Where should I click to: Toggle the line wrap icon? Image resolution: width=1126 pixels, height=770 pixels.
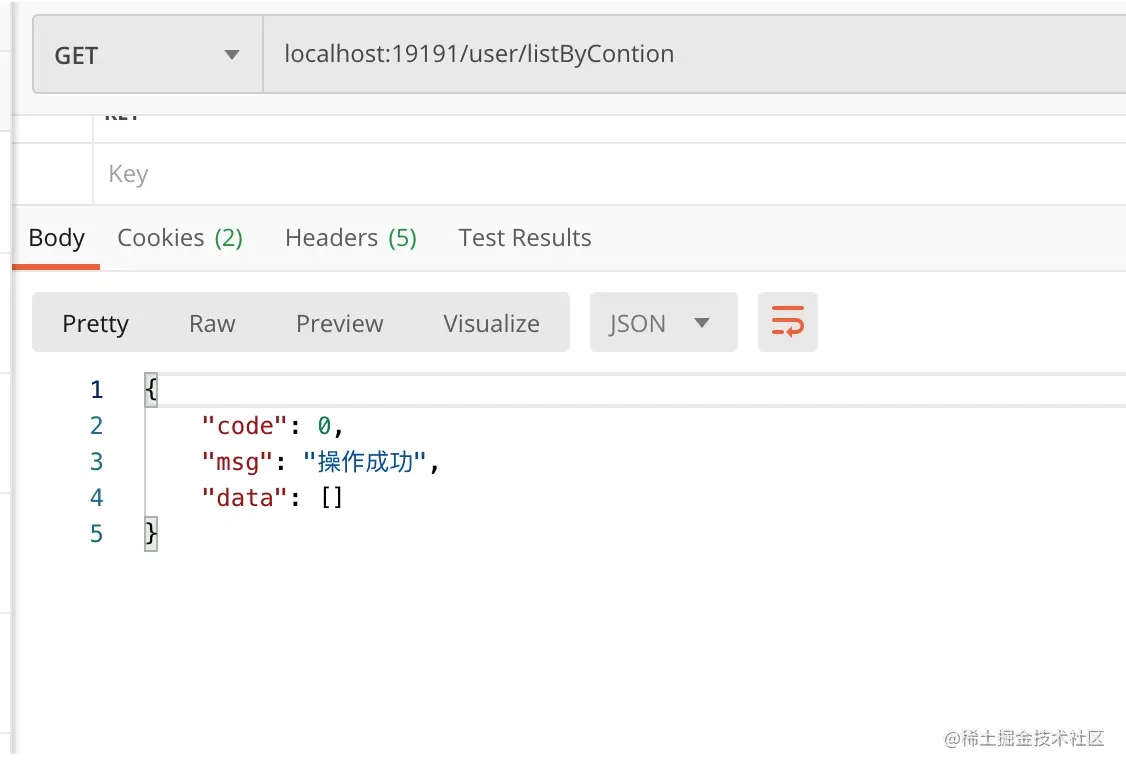(788, 322)
